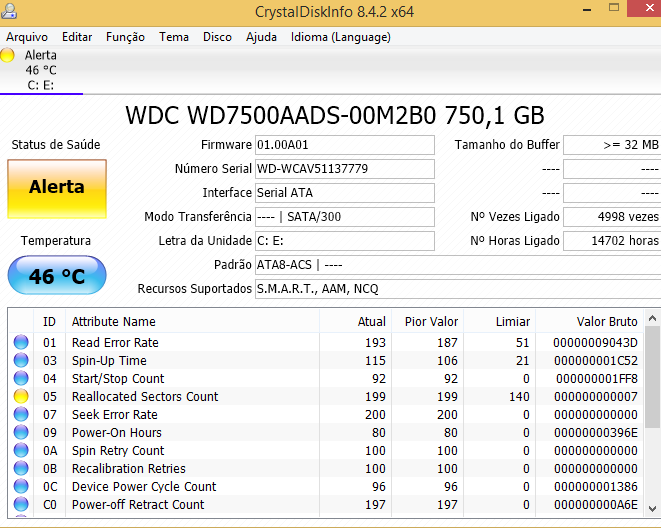
Task: Click the 4998 vezes power-on count field
Action: pos(612,217)
